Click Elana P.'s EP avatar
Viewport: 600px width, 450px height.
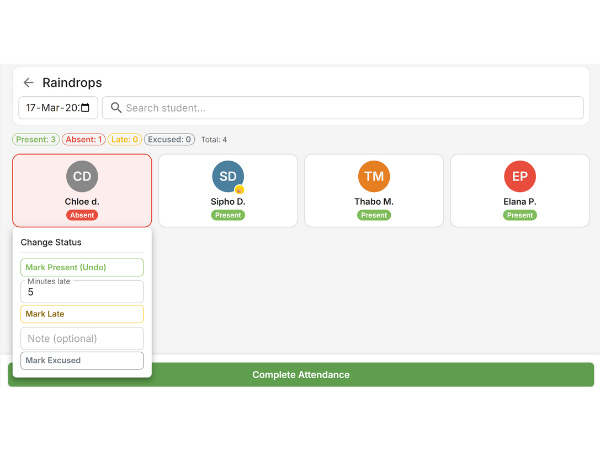519,176
